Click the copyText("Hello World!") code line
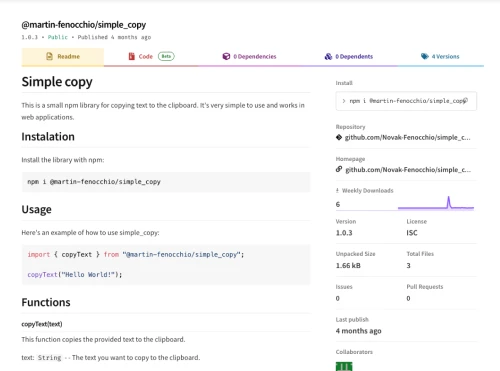This screenshot has height=371, width=500. pos(75,275)
